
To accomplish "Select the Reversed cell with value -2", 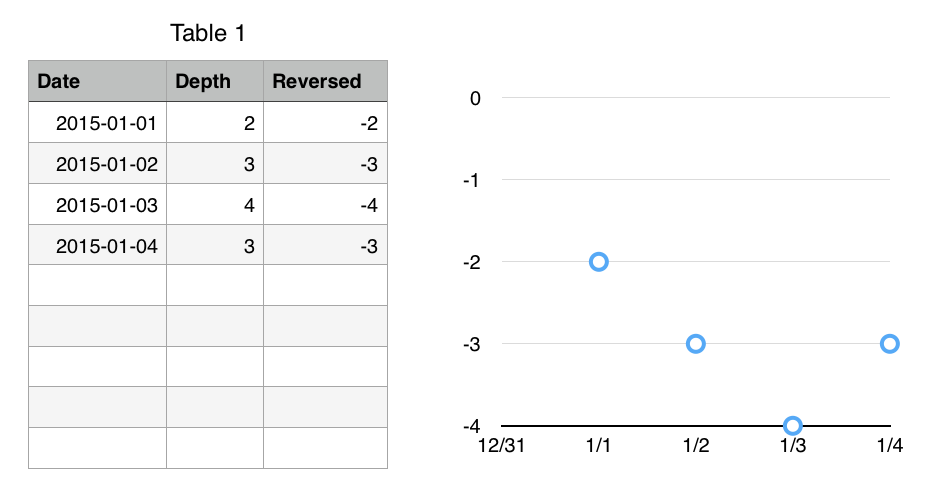I will click(x=325, y=122).
